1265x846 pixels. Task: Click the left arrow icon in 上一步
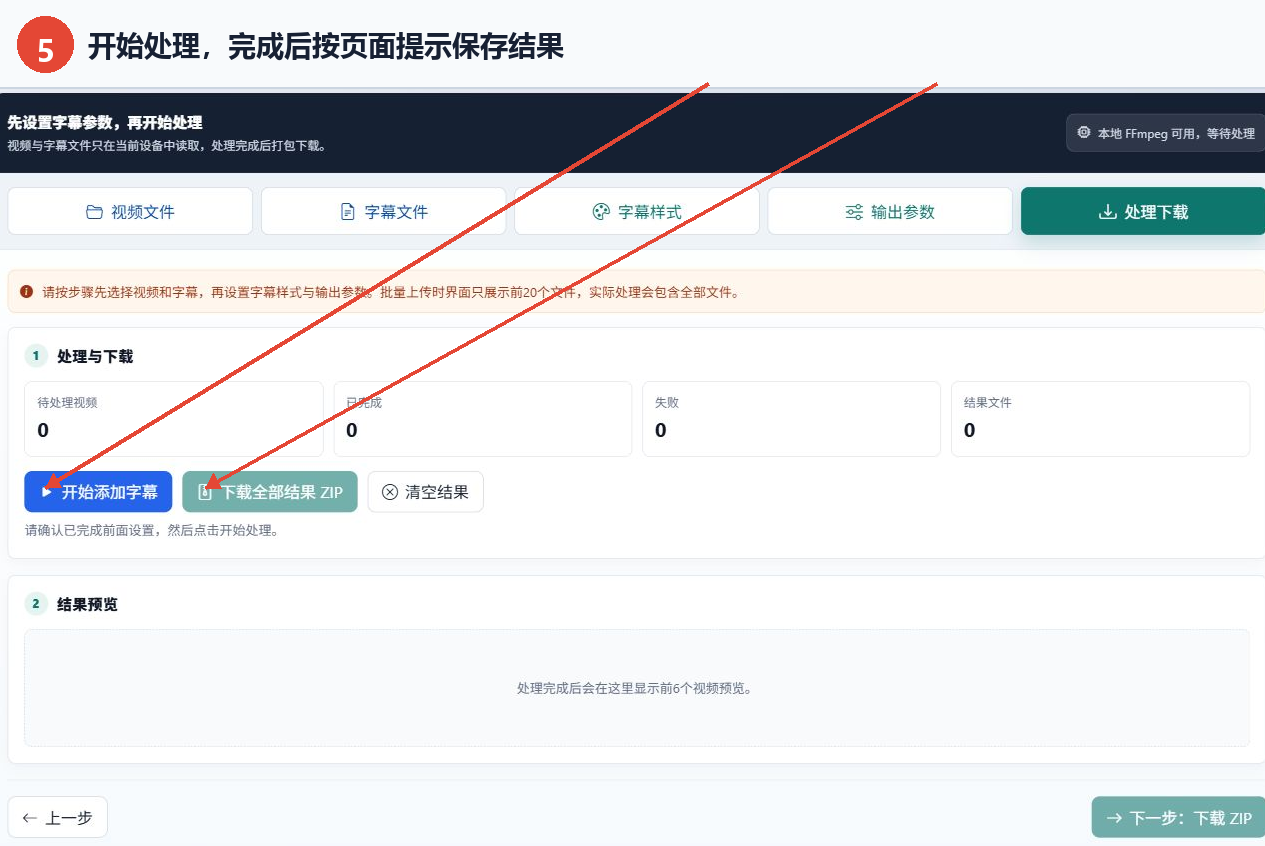[30, 818]
